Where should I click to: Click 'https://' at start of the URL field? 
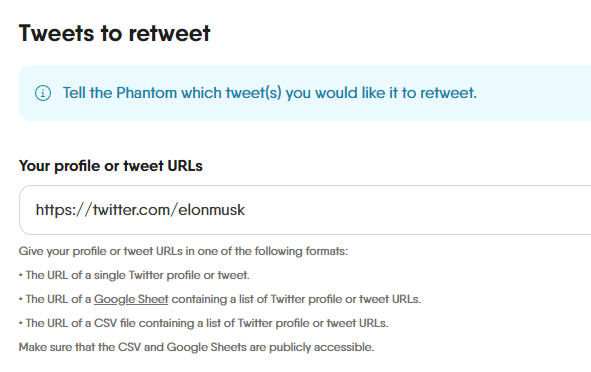[63, 210]
